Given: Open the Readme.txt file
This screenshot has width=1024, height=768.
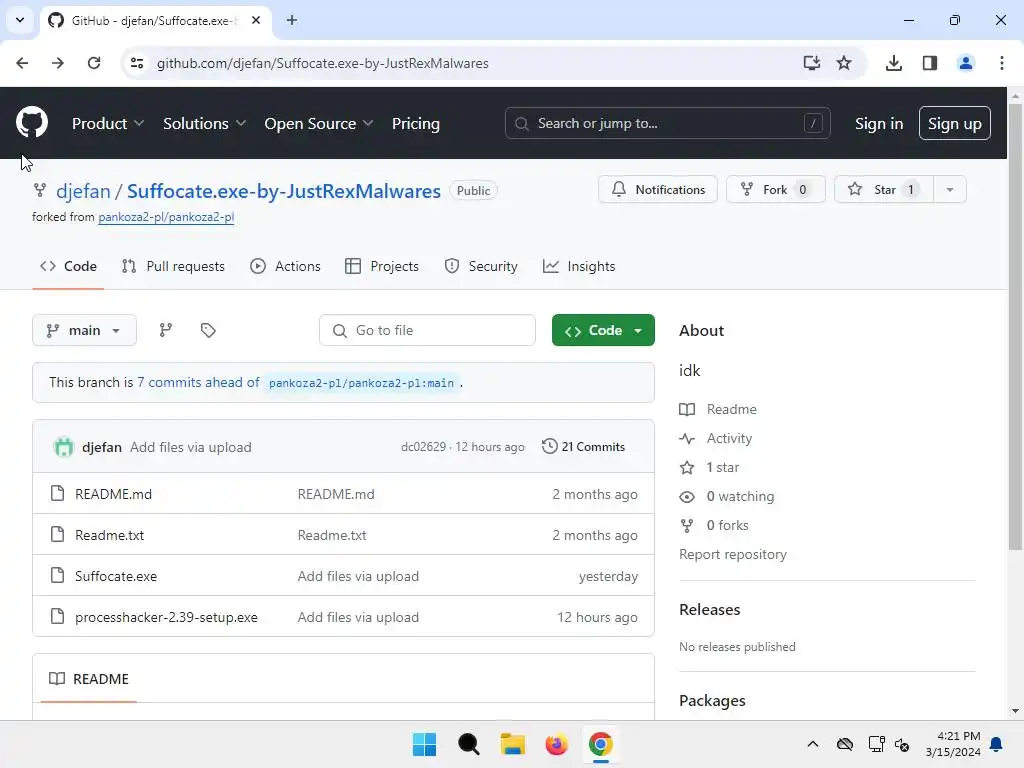Looking at the screenshot, I should pos(109,535).
